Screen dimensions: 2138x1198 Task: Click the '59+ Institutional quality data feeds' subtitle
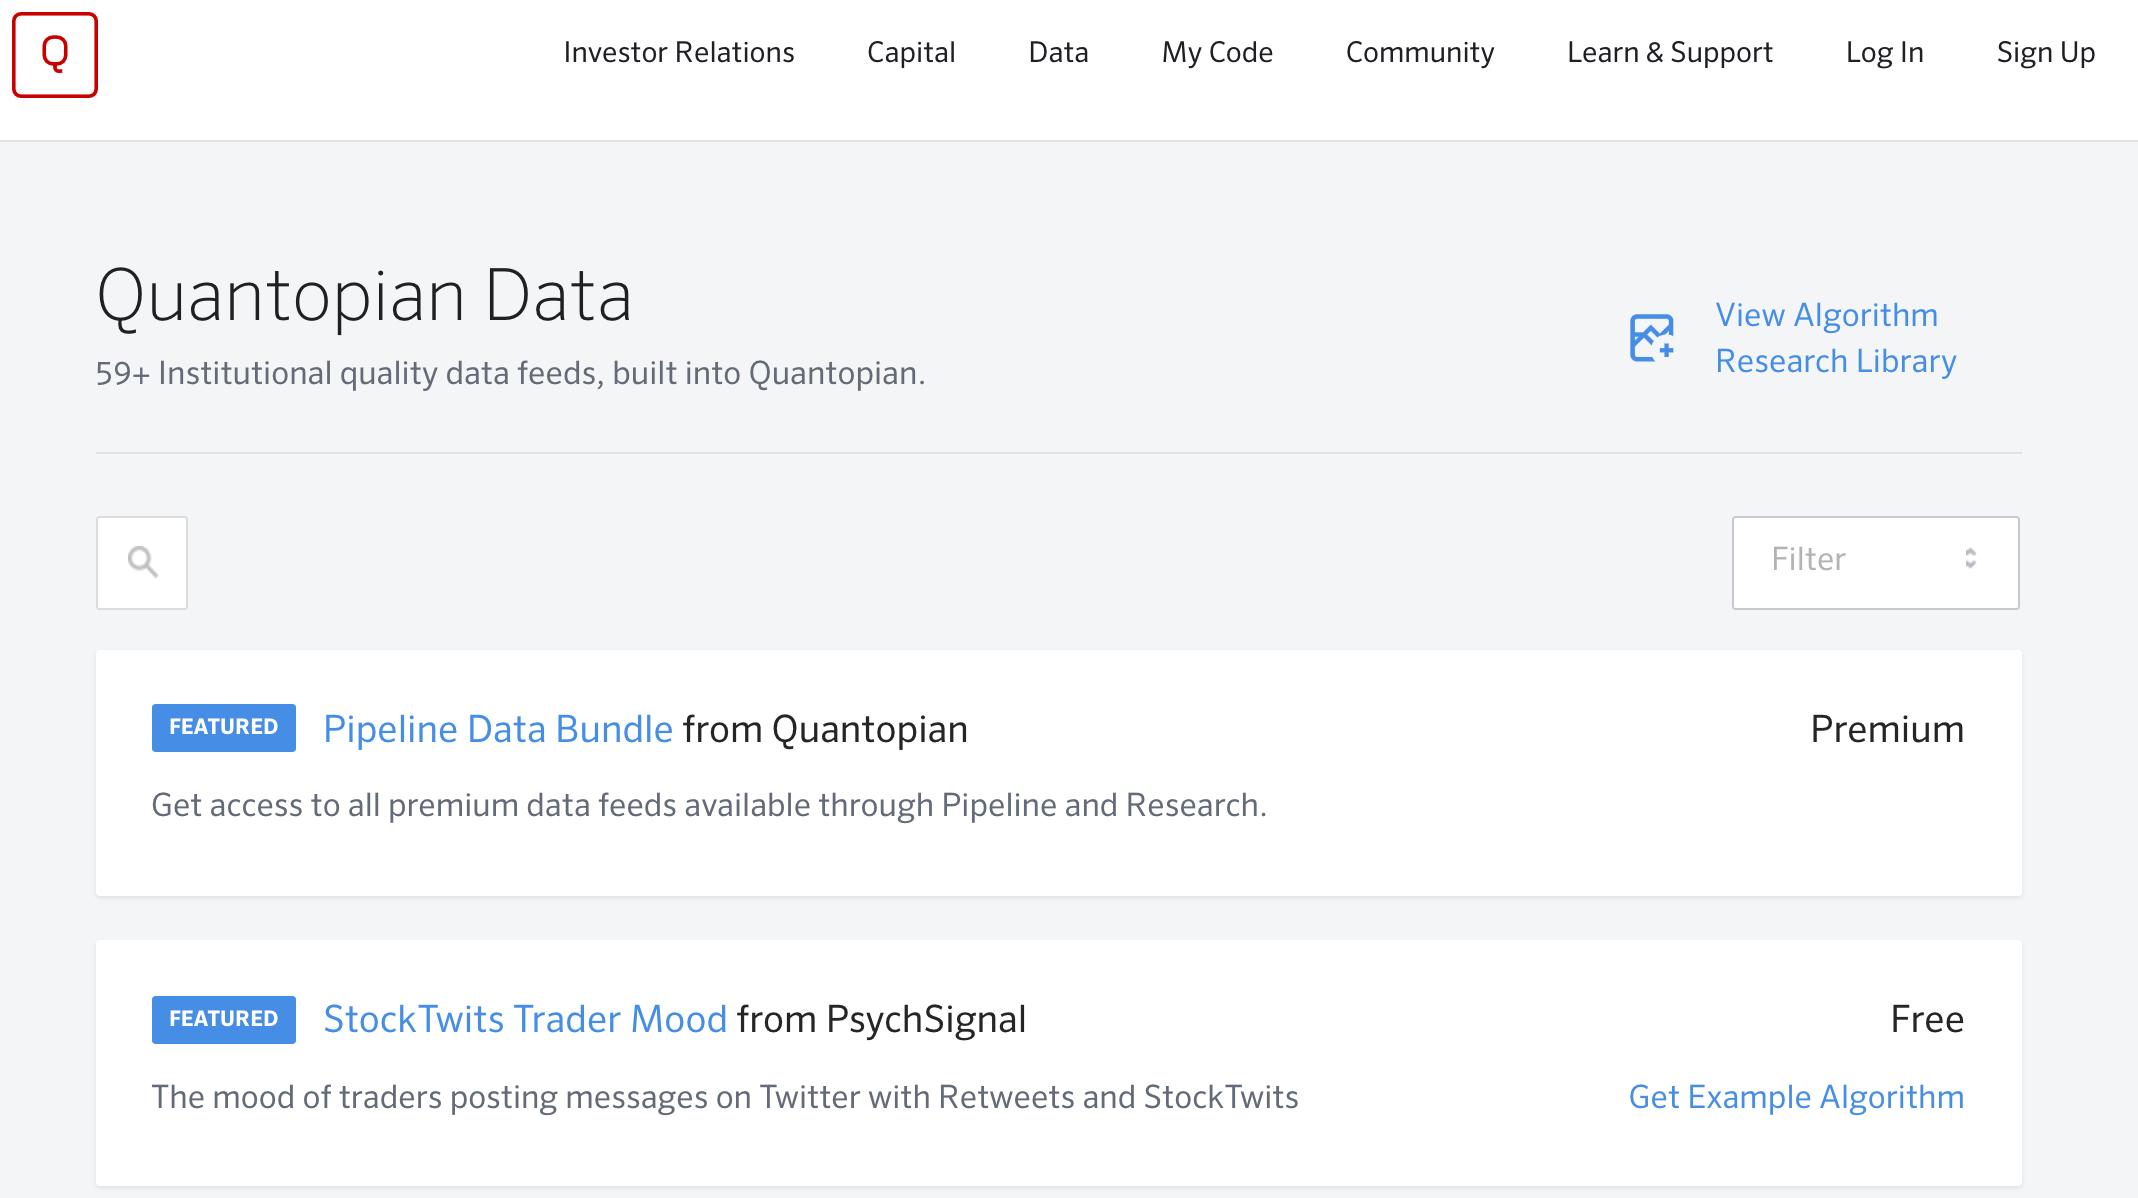[x=510, y=373]
